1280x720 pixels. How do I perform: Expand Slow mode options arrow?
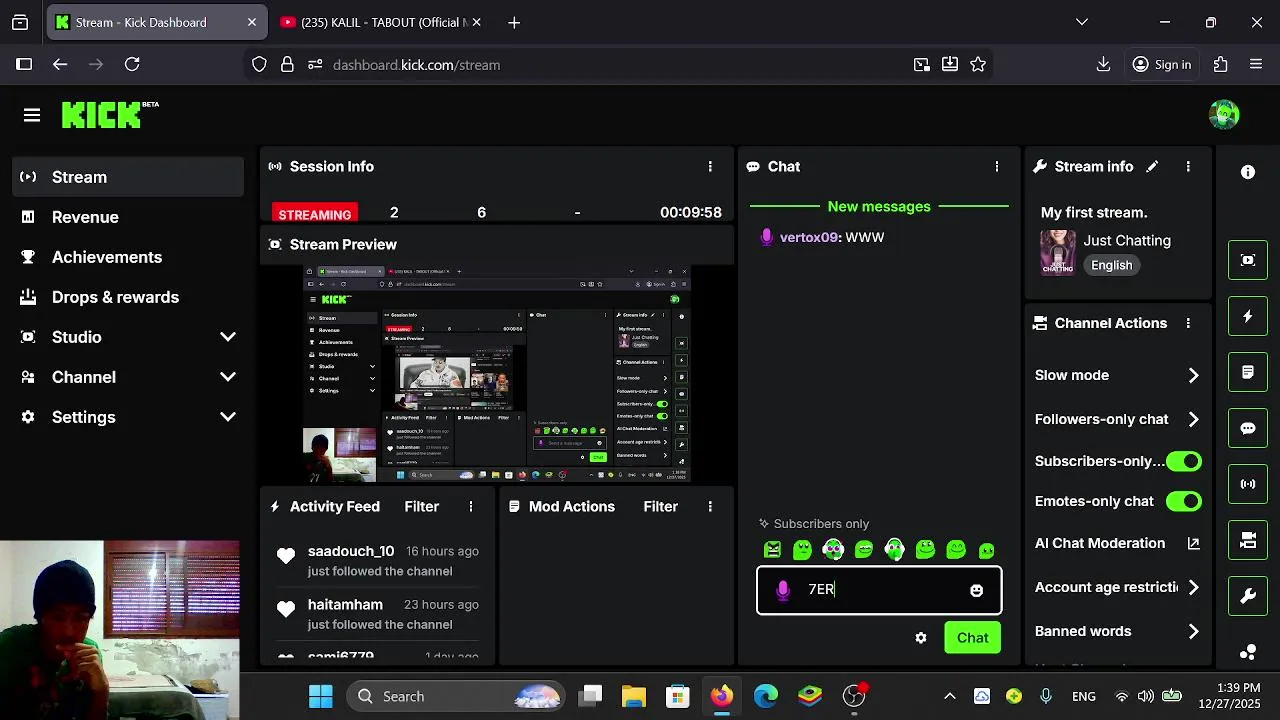pyautogui.click(x=1193, y=375)
